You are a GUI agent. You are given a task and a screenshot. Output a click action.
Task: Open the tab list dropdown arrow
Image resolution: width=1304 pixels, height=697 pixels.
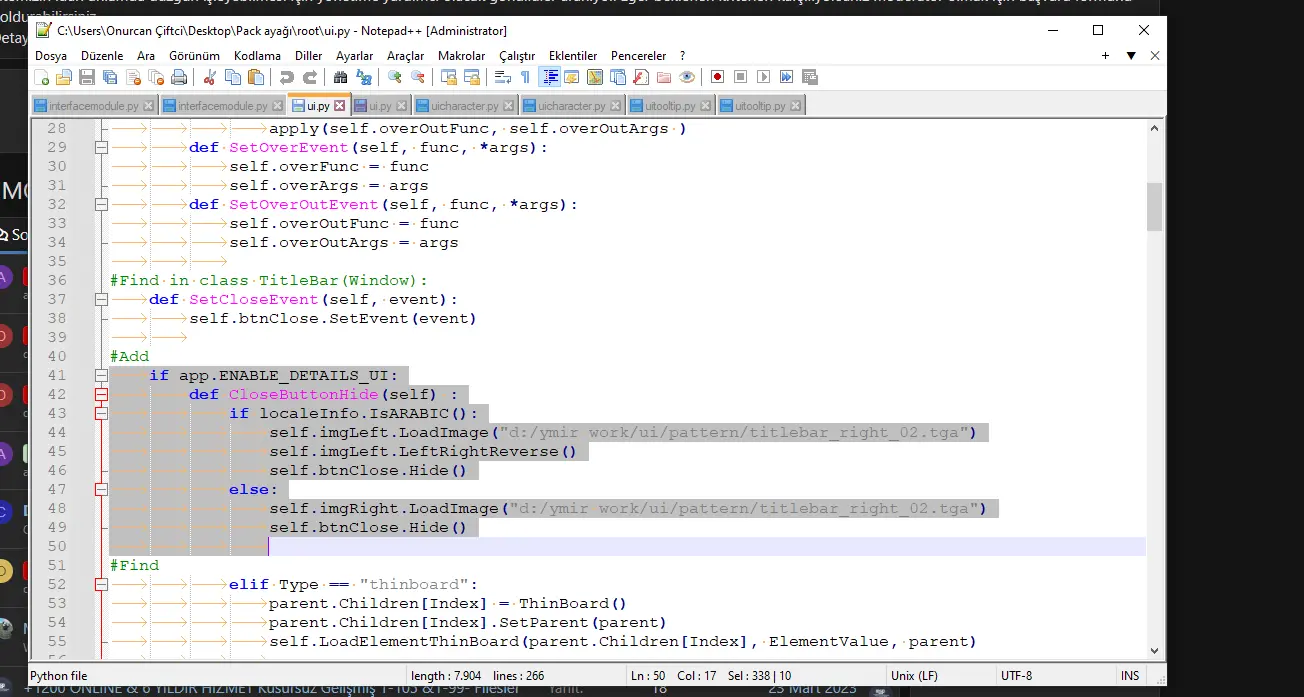pos(1131,56)
